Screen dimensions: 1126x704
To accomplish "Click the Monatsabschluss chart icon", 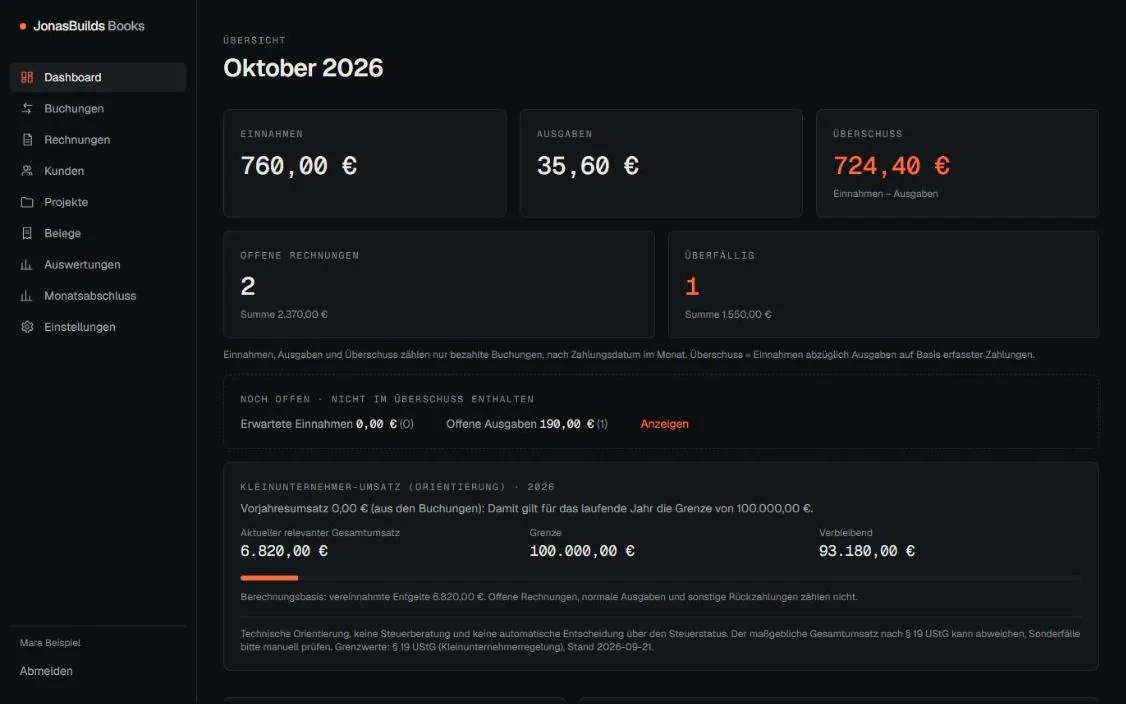I will [27, 296].
